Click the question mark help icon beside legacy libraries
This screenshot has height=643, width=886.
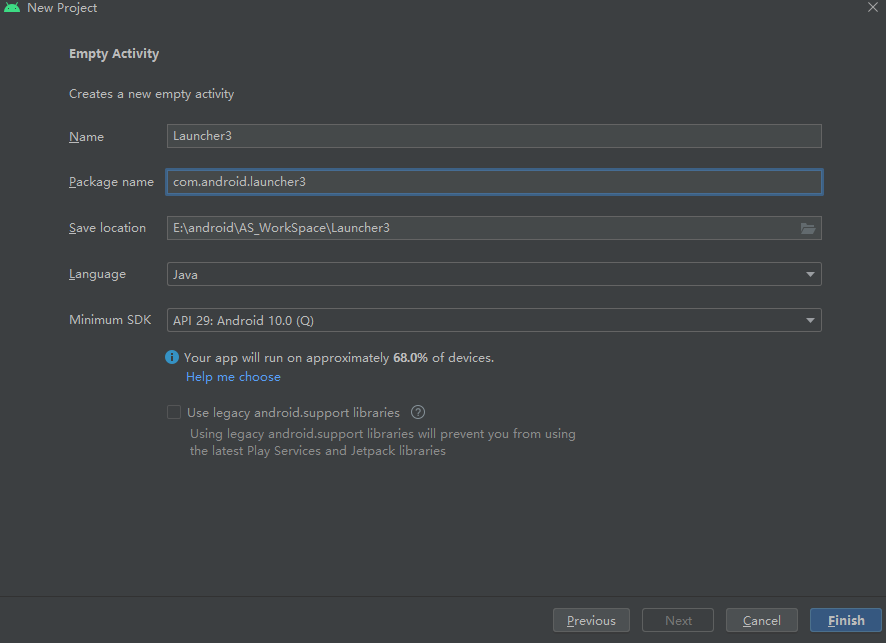(x=418, y=412)
